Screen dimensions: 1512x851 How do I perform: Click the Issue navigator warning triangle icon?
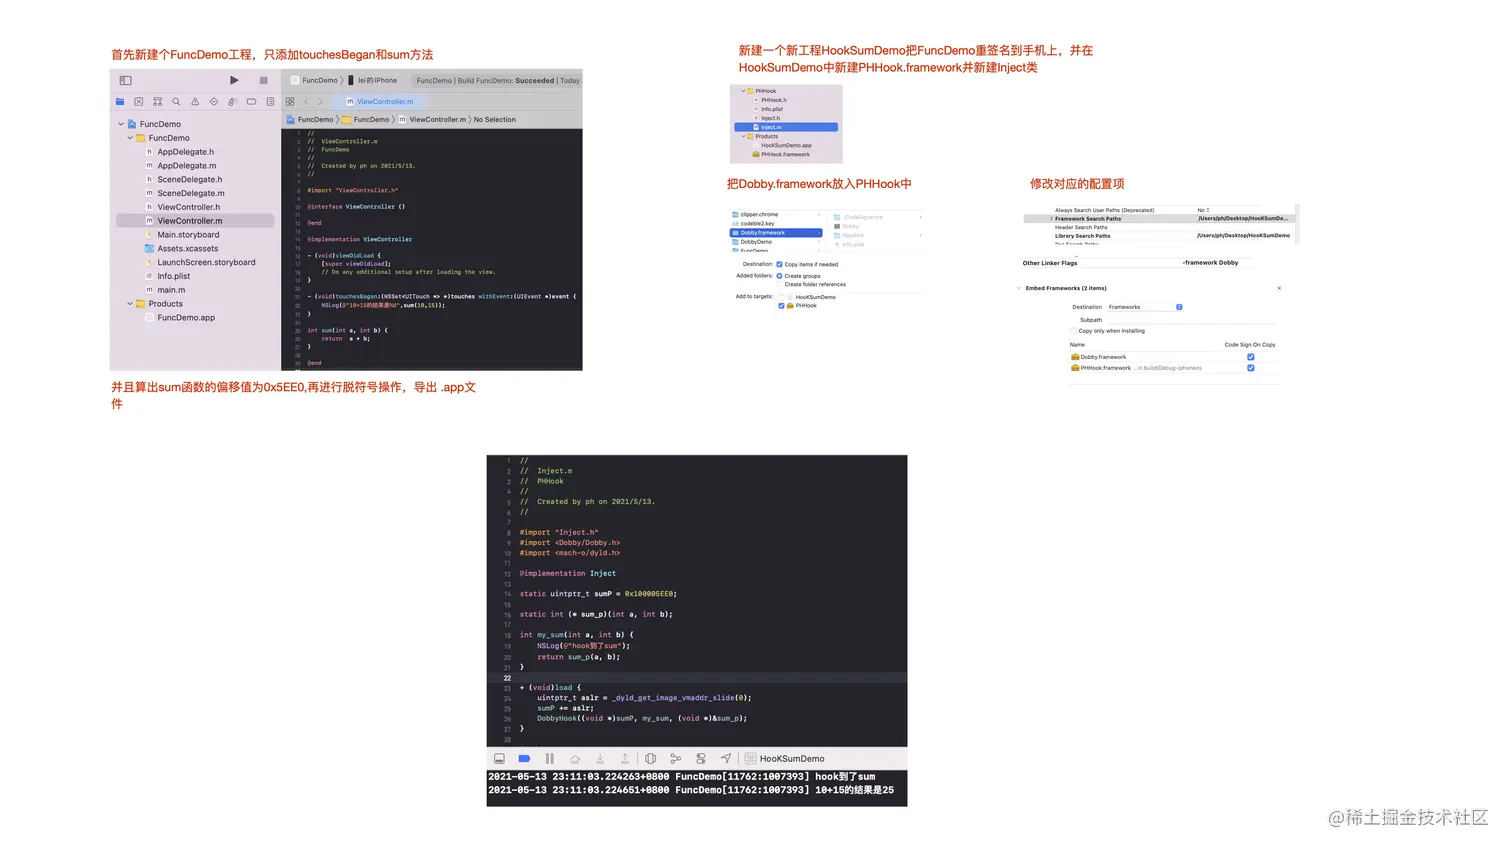196,101
